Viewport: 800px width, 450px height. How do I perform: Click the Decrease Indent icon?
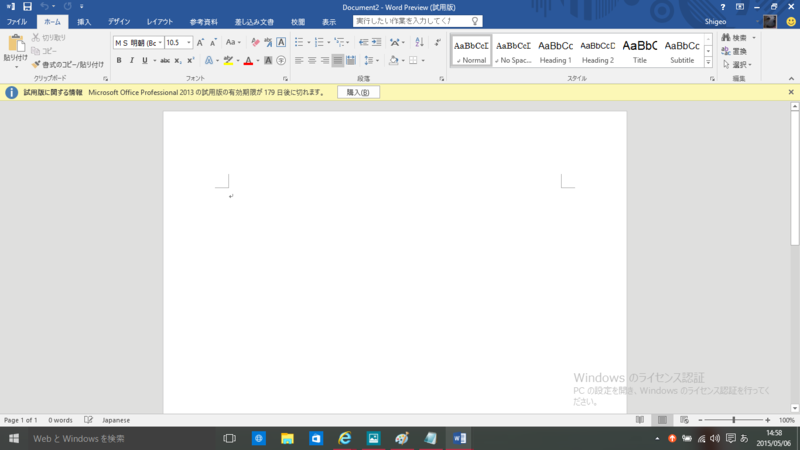click(x=363, y=42)
